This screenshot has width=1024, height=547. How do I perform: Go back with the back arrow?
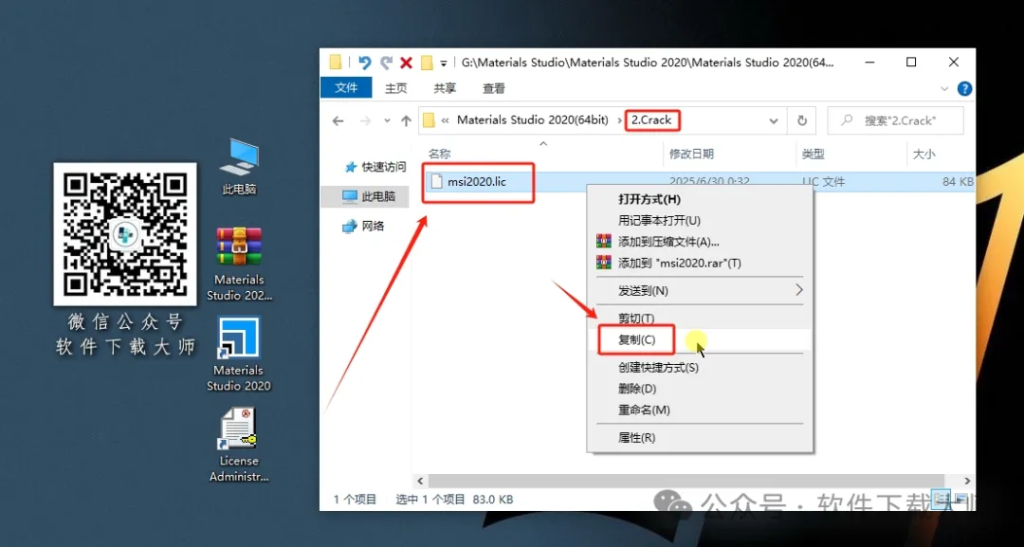(338, 121)
